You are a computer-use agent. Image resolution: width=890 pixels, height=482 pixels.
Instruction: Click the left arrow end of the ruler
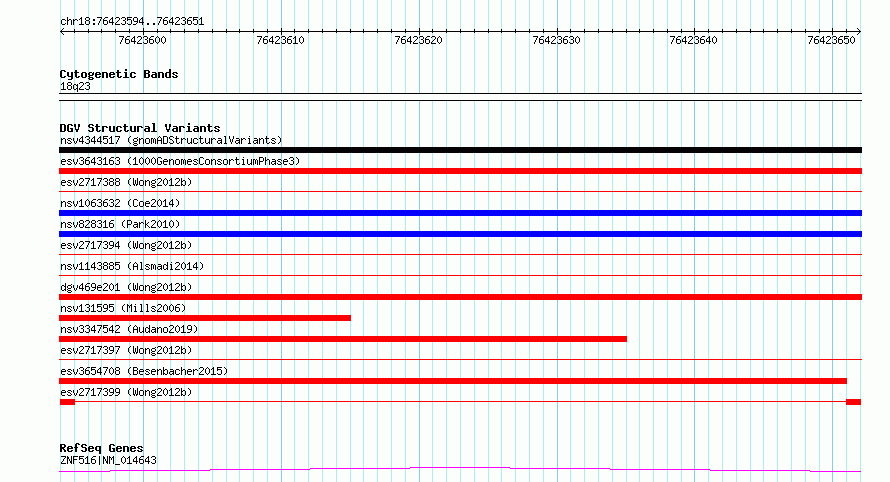(x=62, y=31)
